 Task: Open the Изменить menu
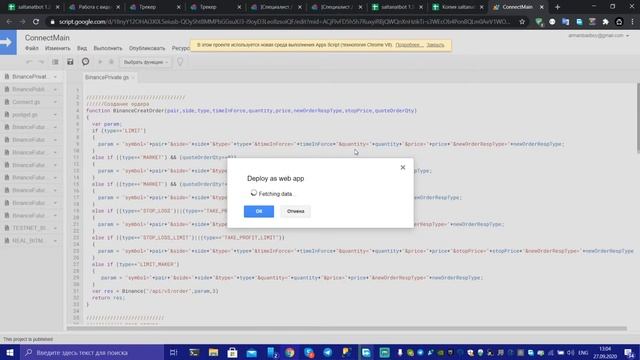click(x=58, y=48)
